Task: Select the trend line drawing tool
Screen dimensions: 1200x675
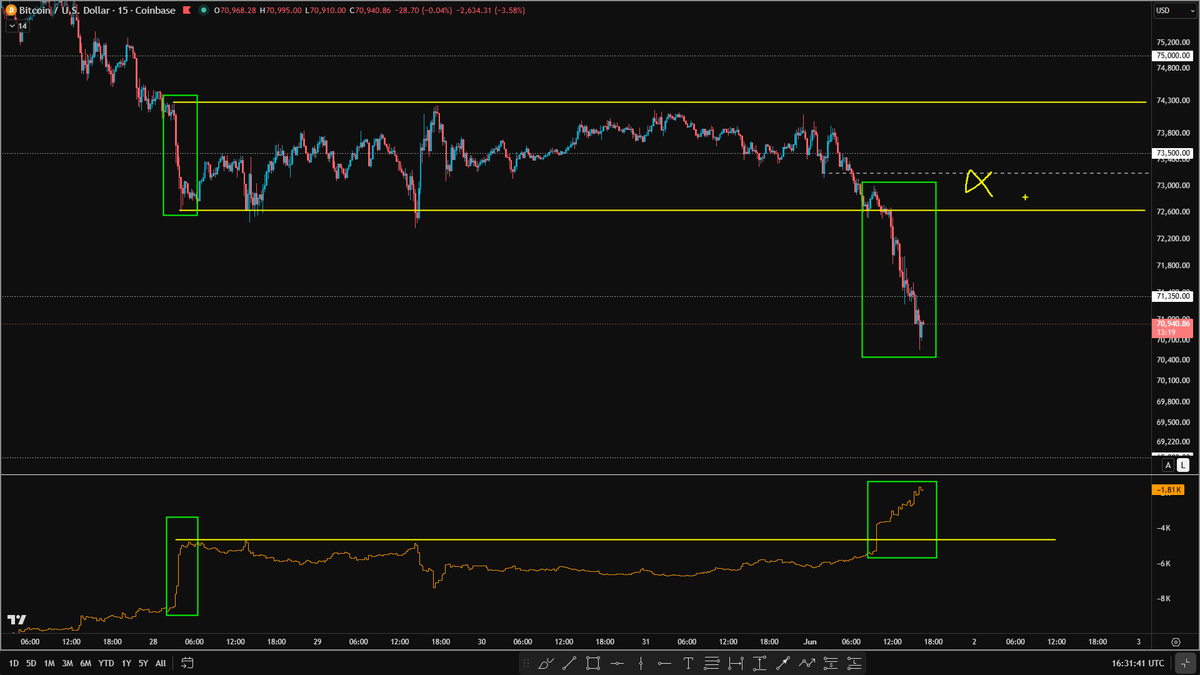Action: [x=569, y=663]
